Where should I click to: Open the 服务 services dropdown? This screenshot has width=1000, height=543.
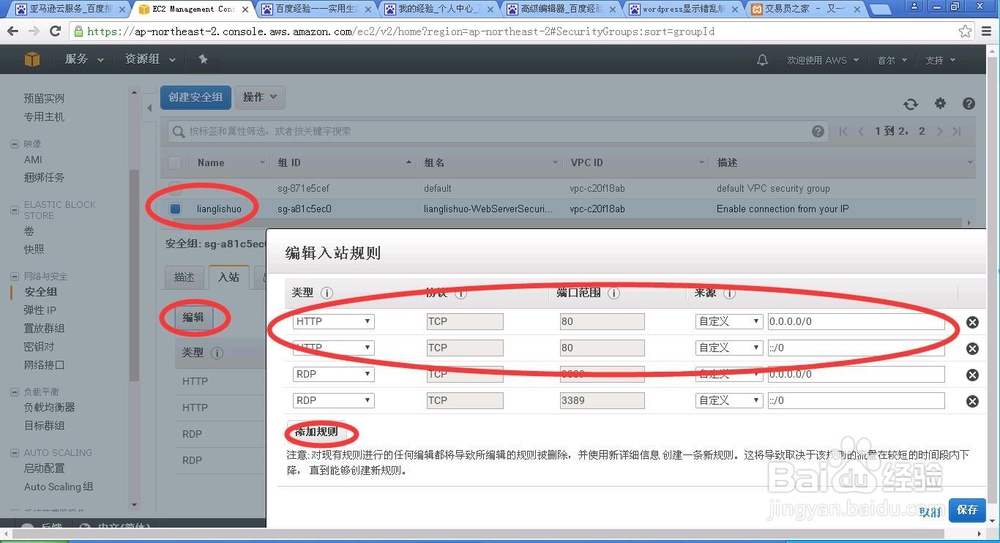pyautogui.click(x=84, y=59)
